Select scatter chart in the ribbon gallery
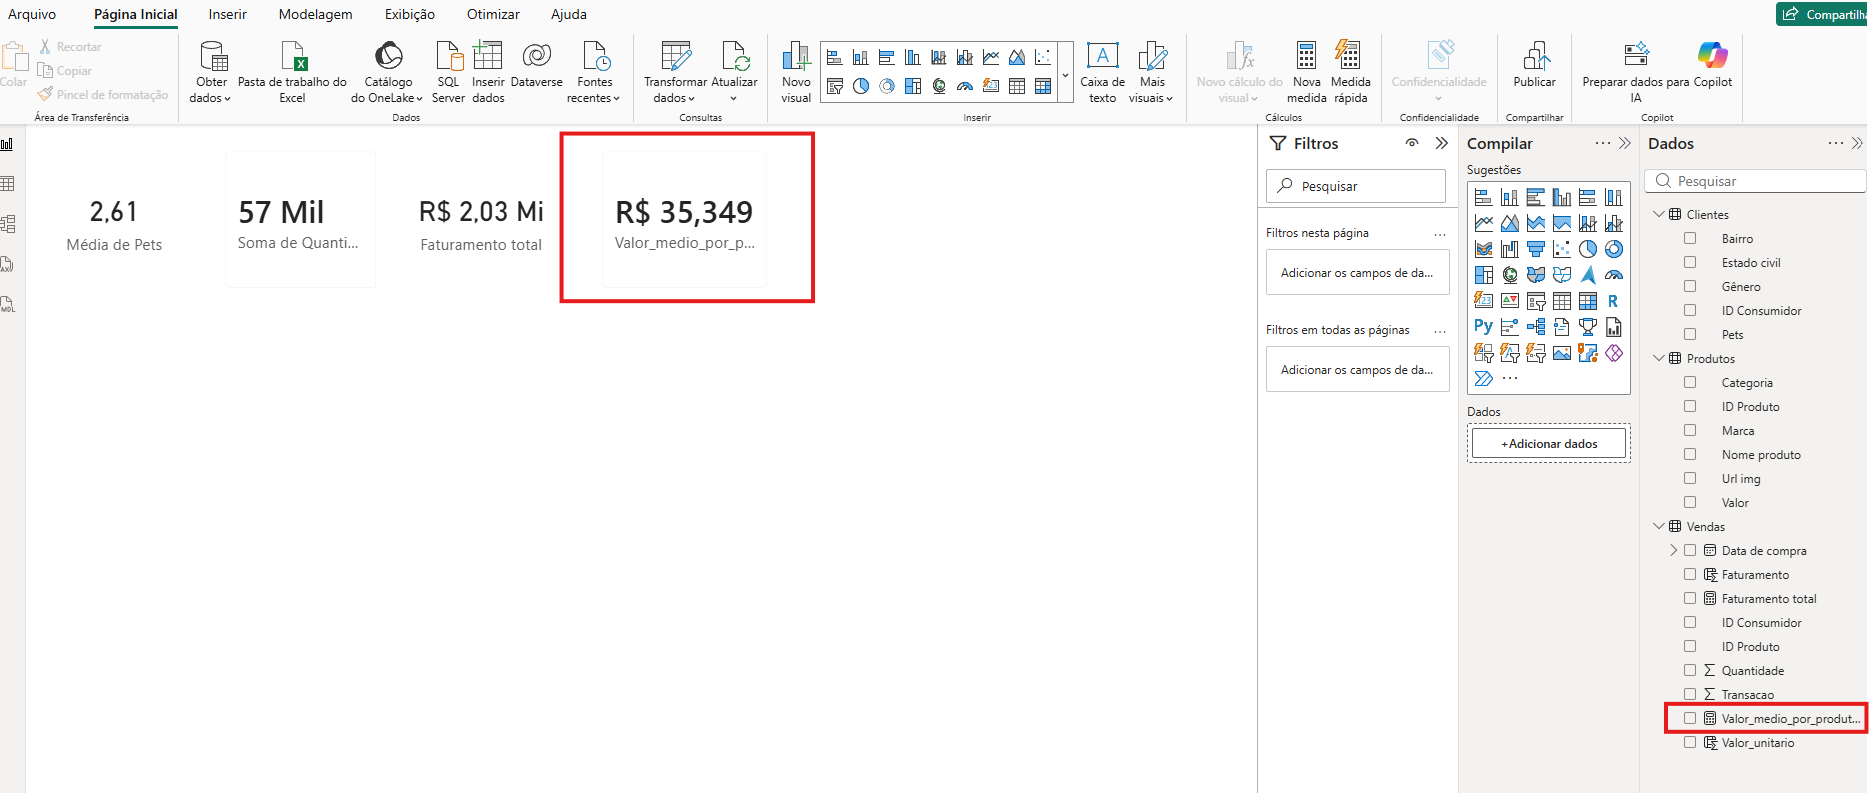This screenshot has height=793, width=1869. pos(1043,57)
